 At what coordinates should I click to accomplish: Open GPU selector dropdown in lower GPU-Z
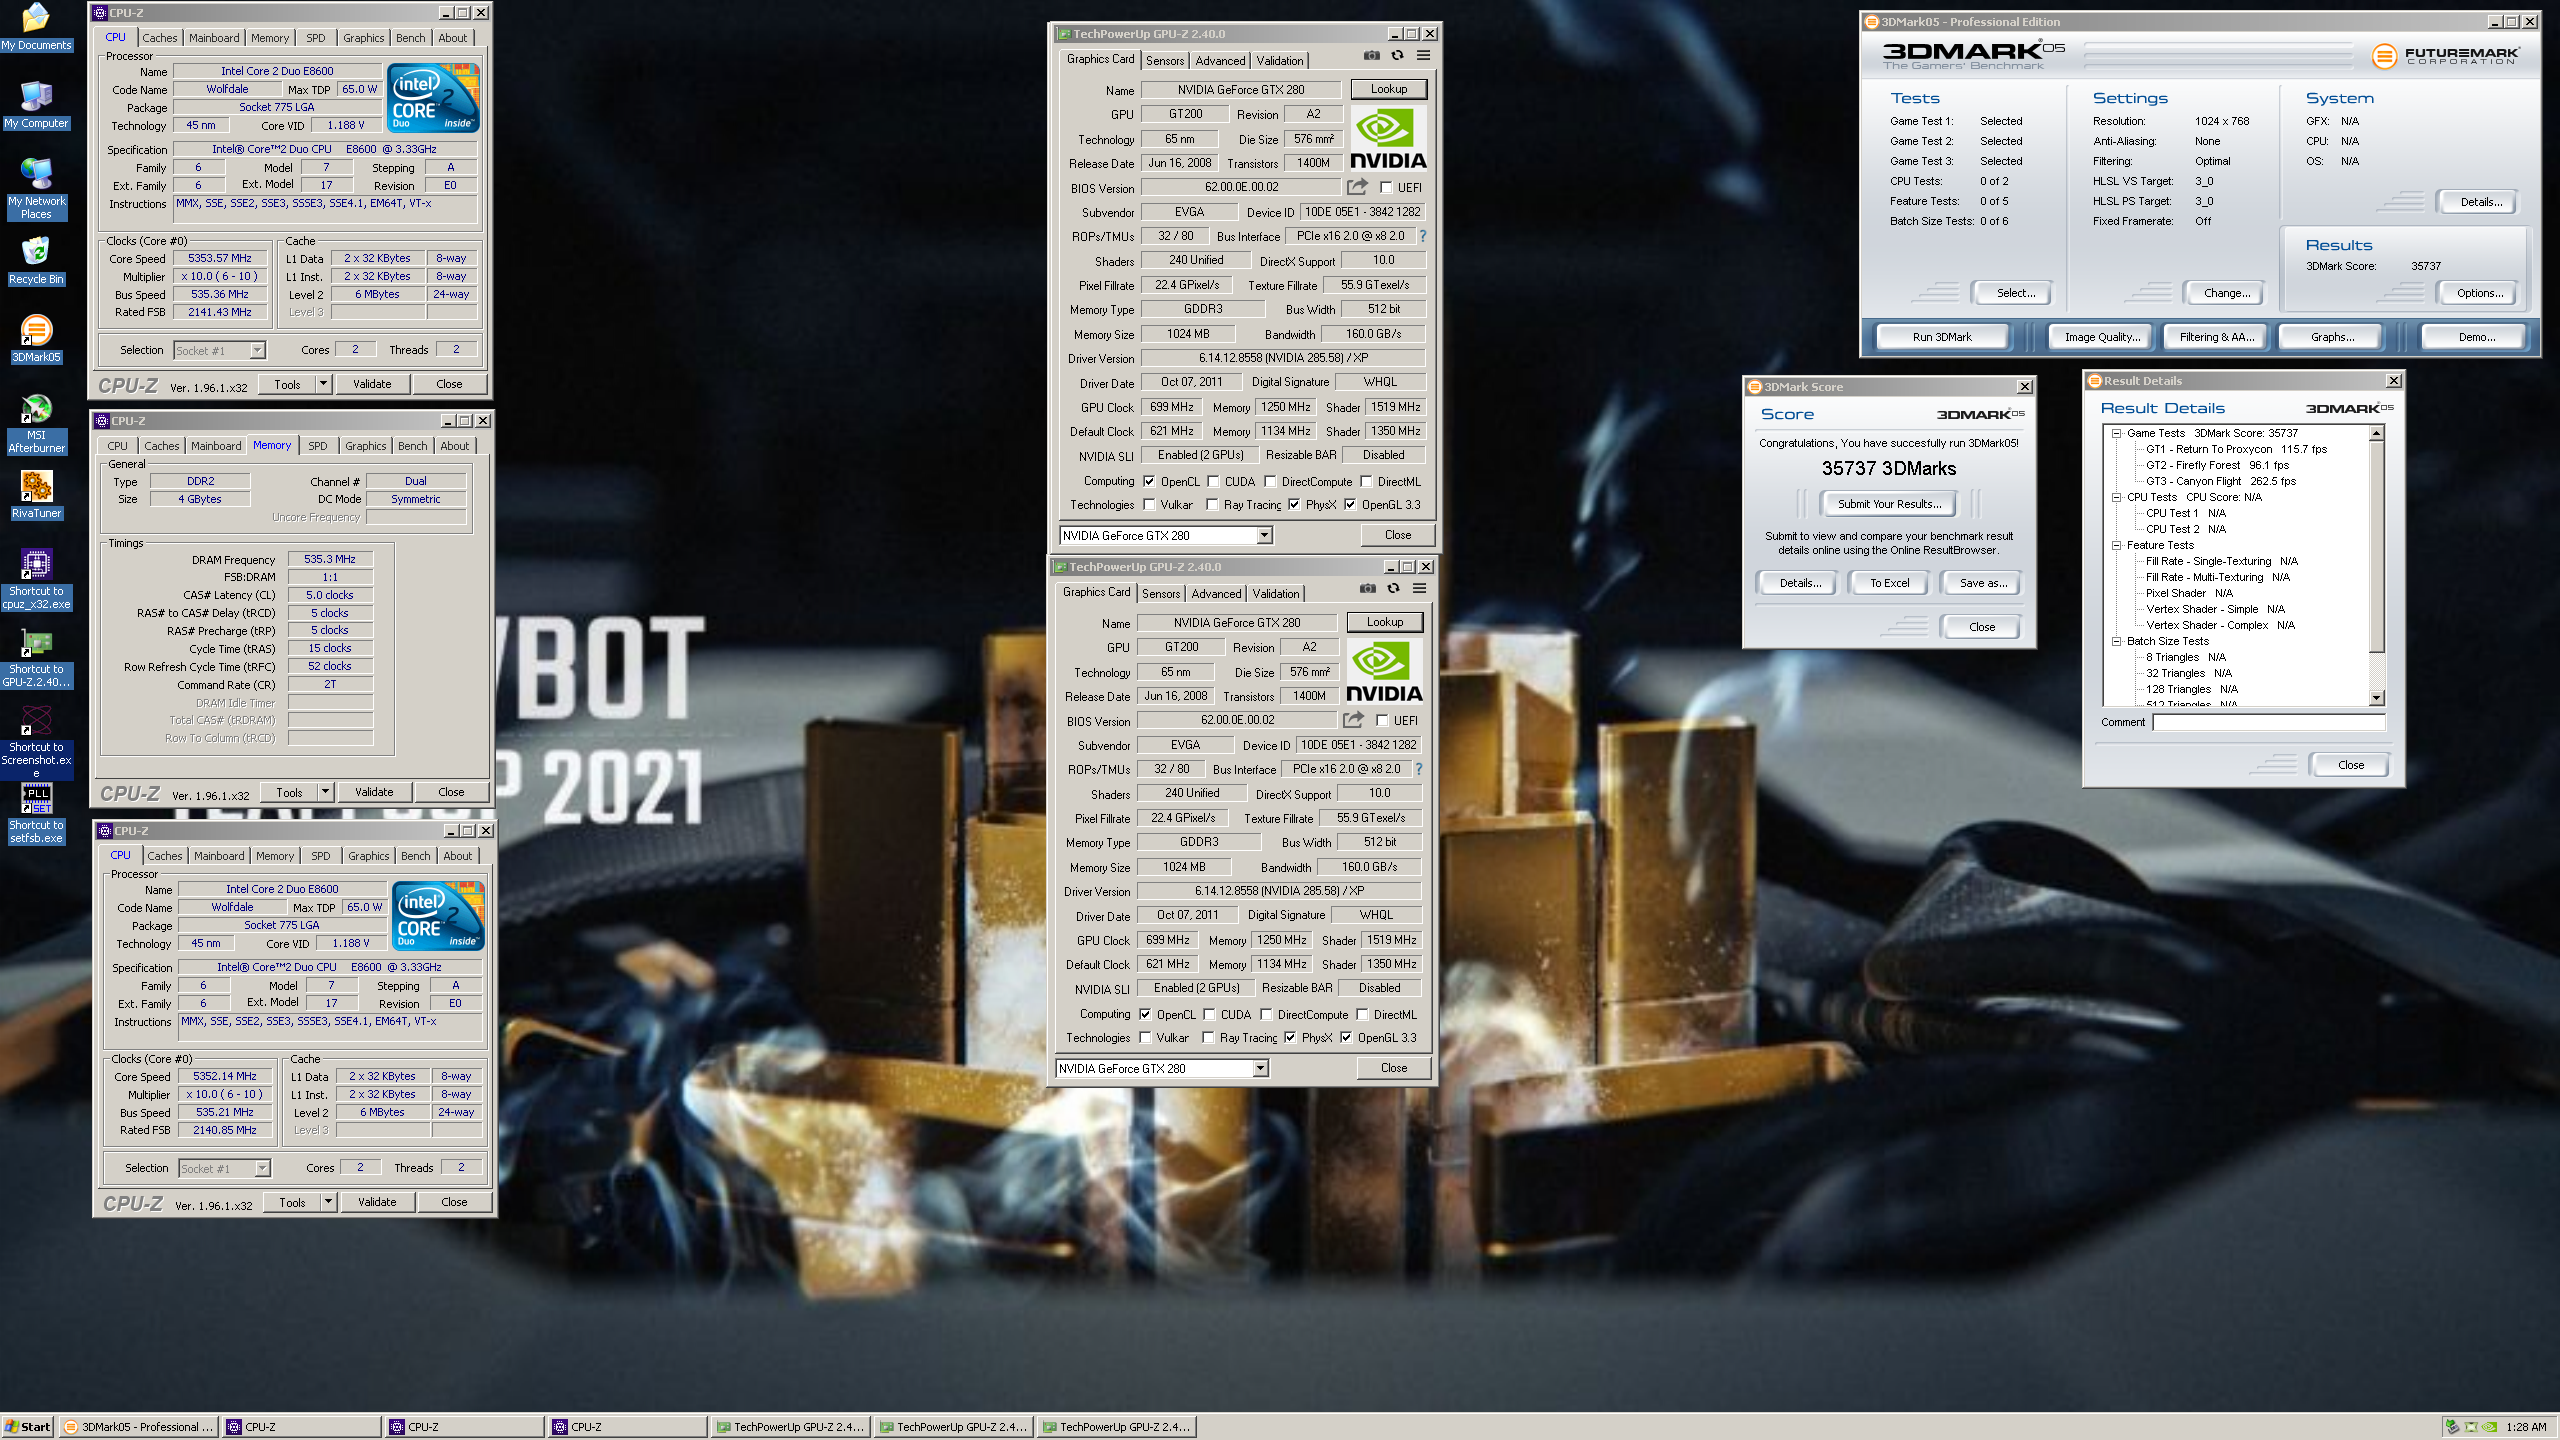[x=1261, y=1069]
